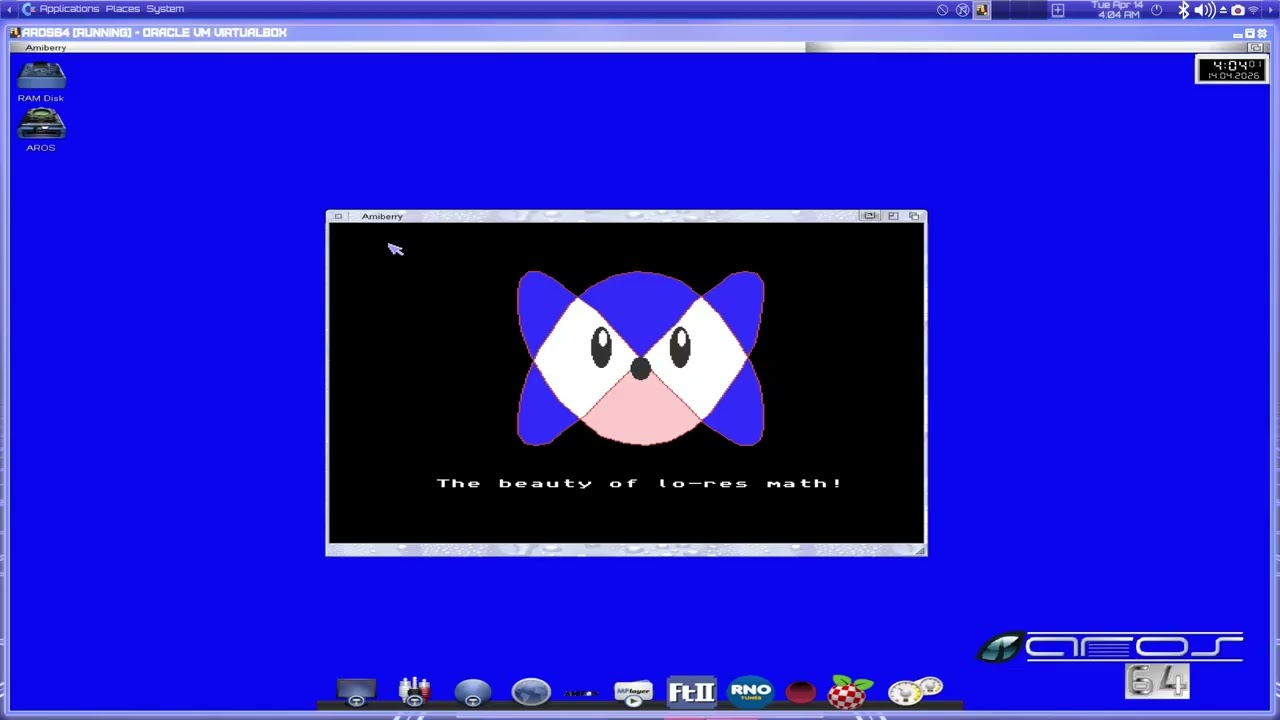
Task: Open the volume speaker tray icon
Action: pyautogui.click(x=1203, y=10)
